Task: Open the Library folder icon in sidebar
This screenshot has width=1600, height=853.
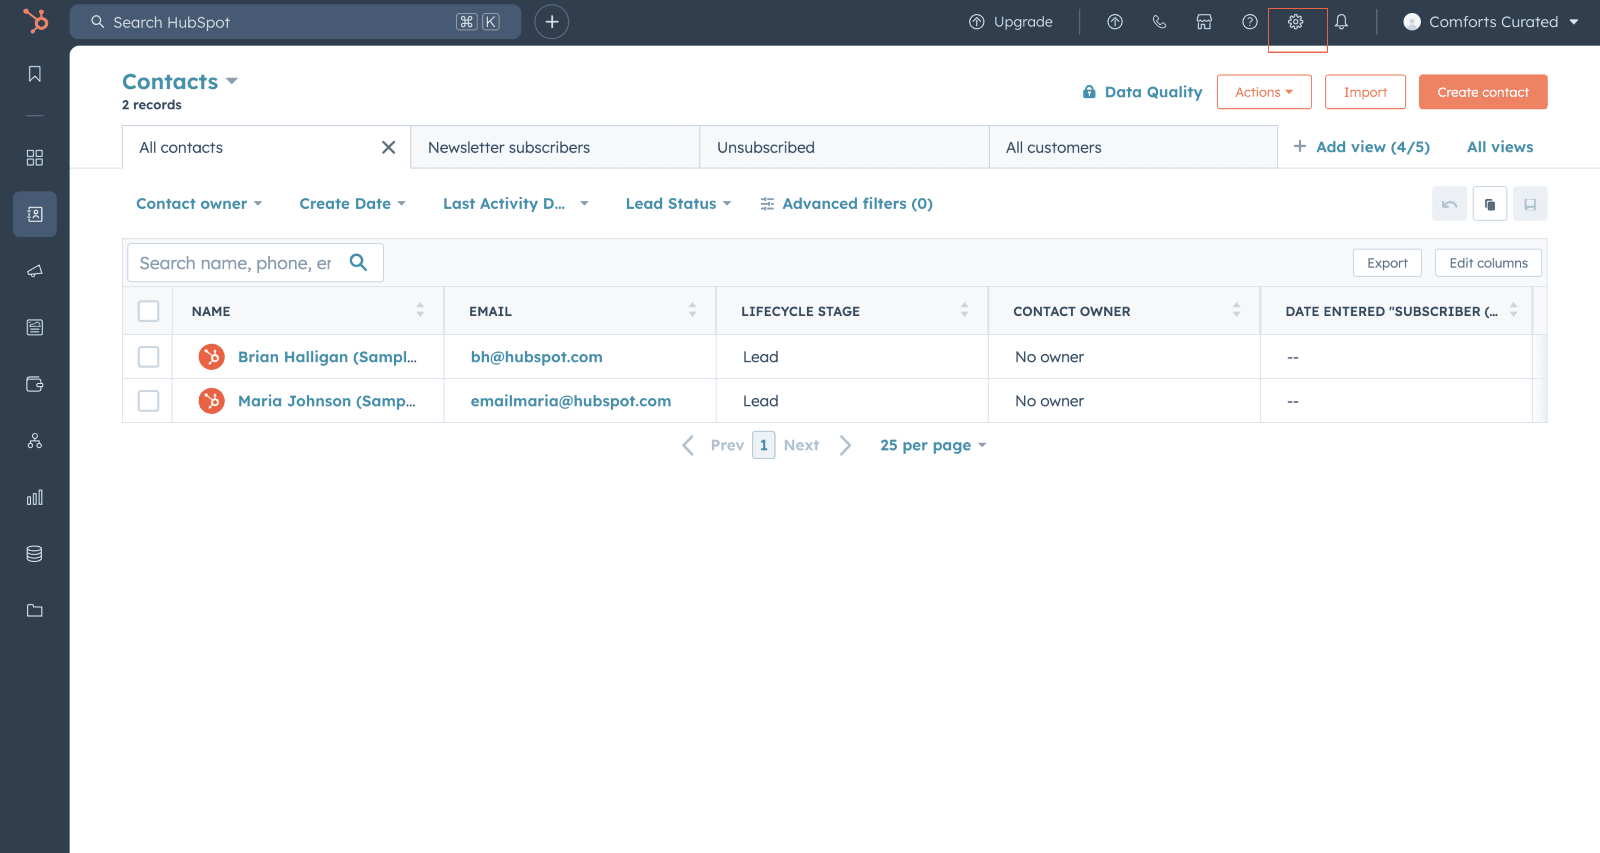Action: tap(35, 611)
